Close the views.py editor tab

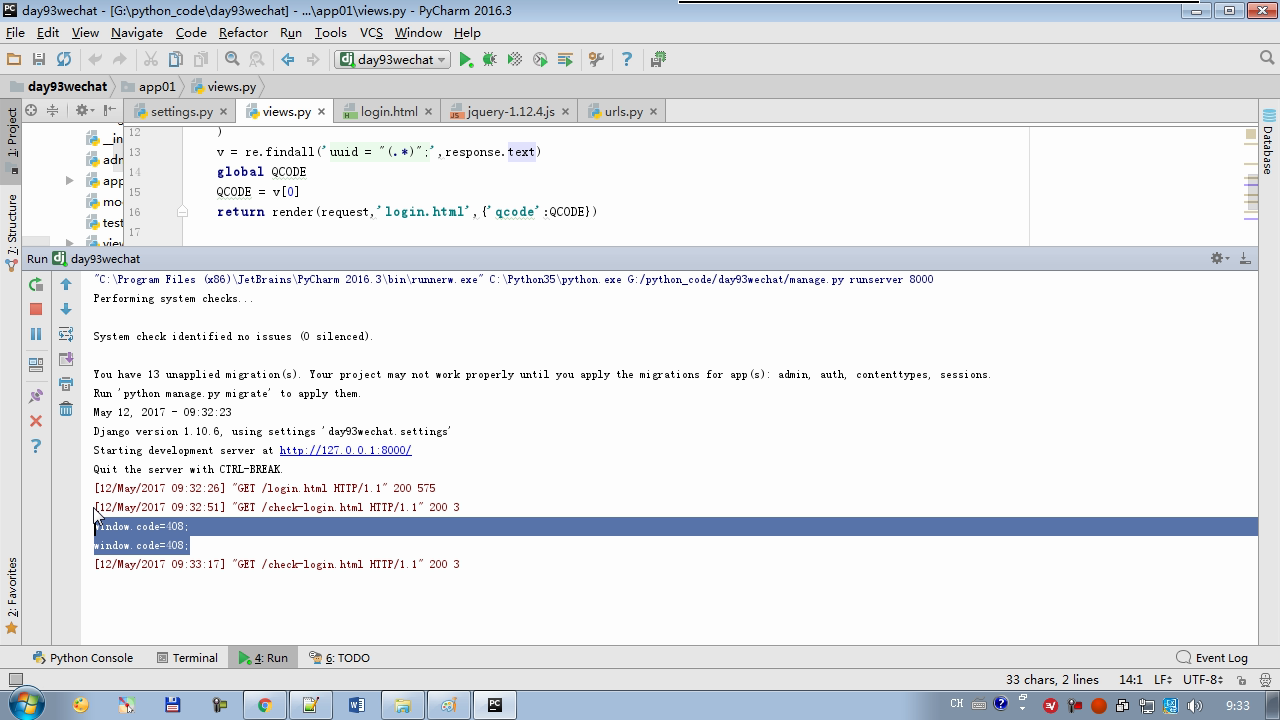tap(321, 111)
